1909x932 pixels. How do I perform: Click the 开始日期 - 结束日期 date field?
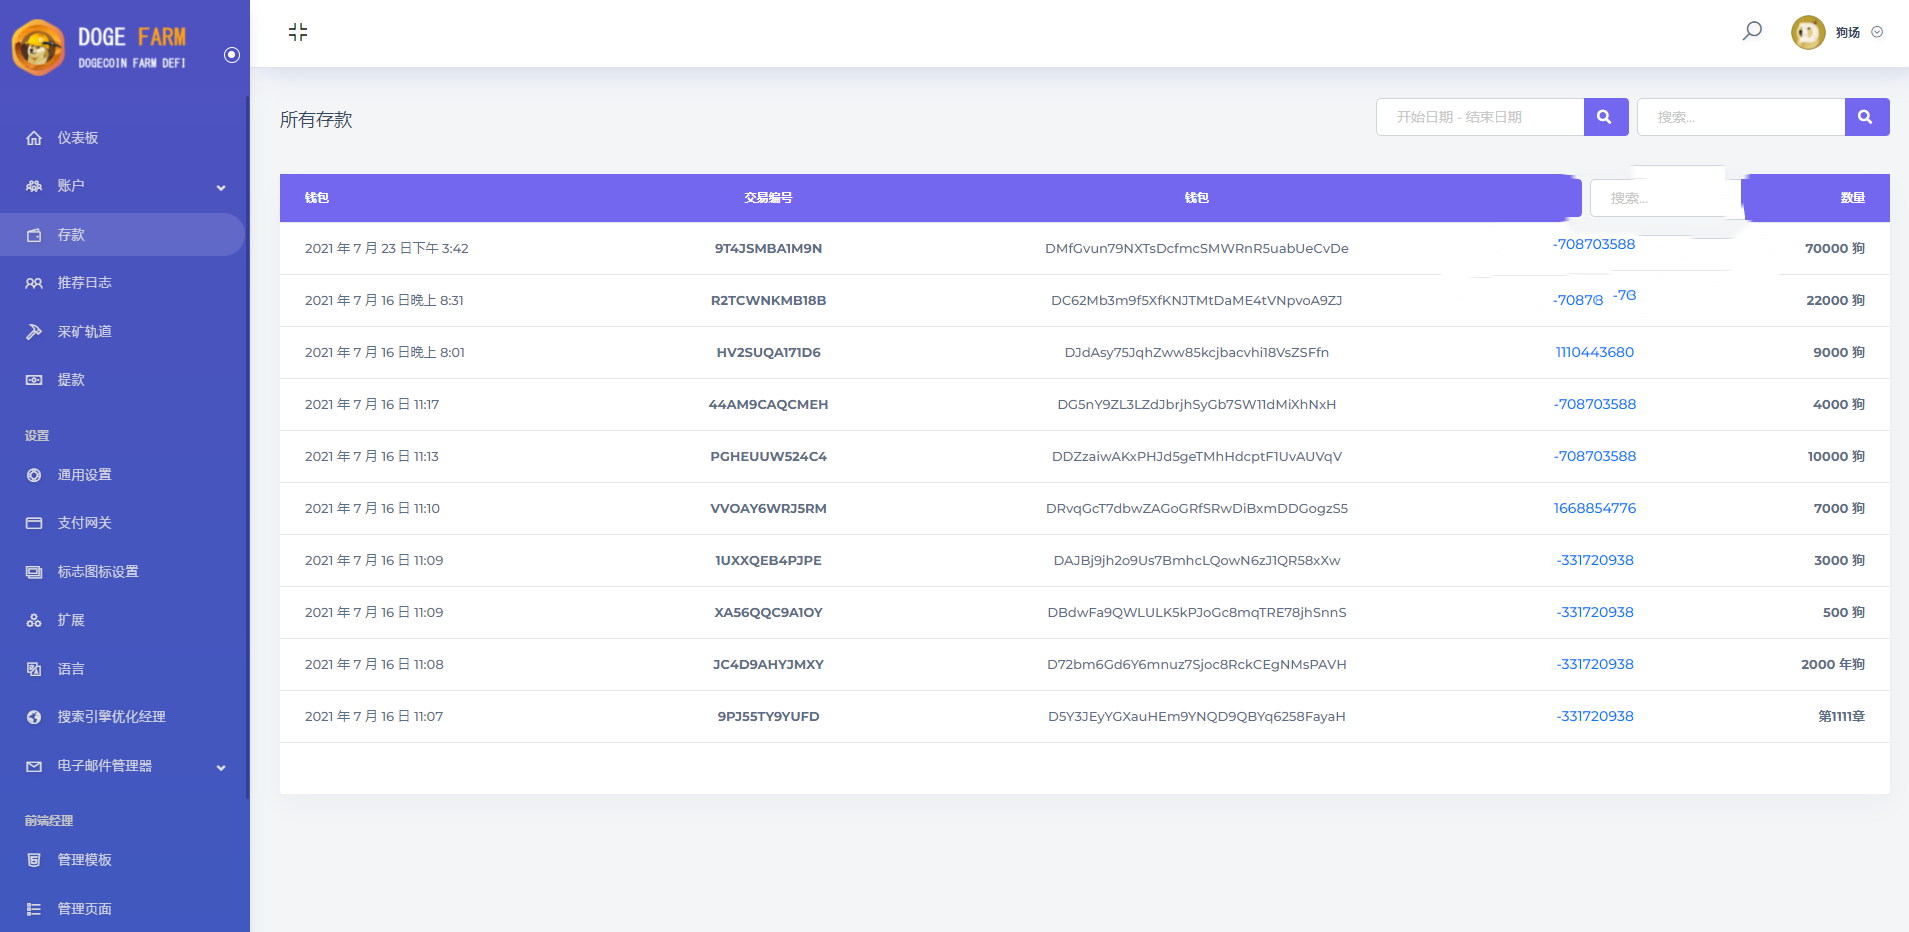(1480, 117)
